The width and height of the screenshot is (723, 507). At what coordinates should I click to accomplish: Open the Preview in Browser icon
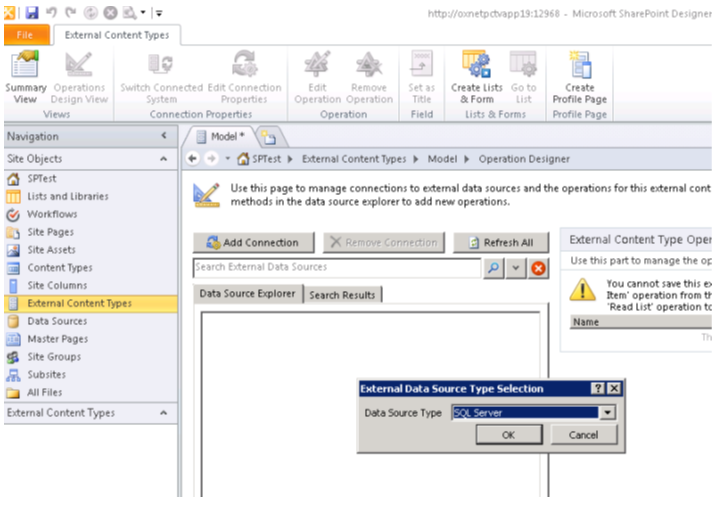pyautogui.click(x=130, y=13)
